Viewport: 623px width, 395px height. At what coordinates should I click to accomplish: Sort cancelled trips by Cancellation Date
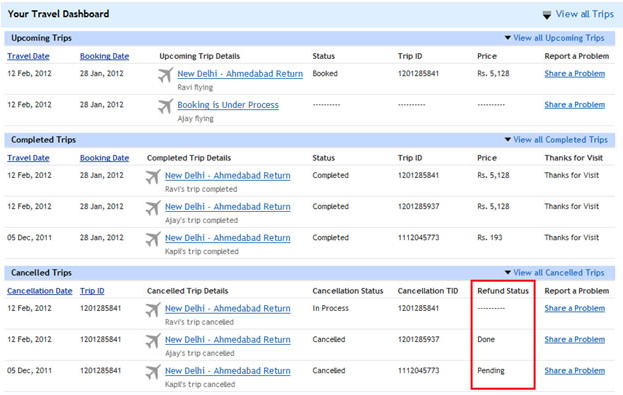tap(40, 291)
